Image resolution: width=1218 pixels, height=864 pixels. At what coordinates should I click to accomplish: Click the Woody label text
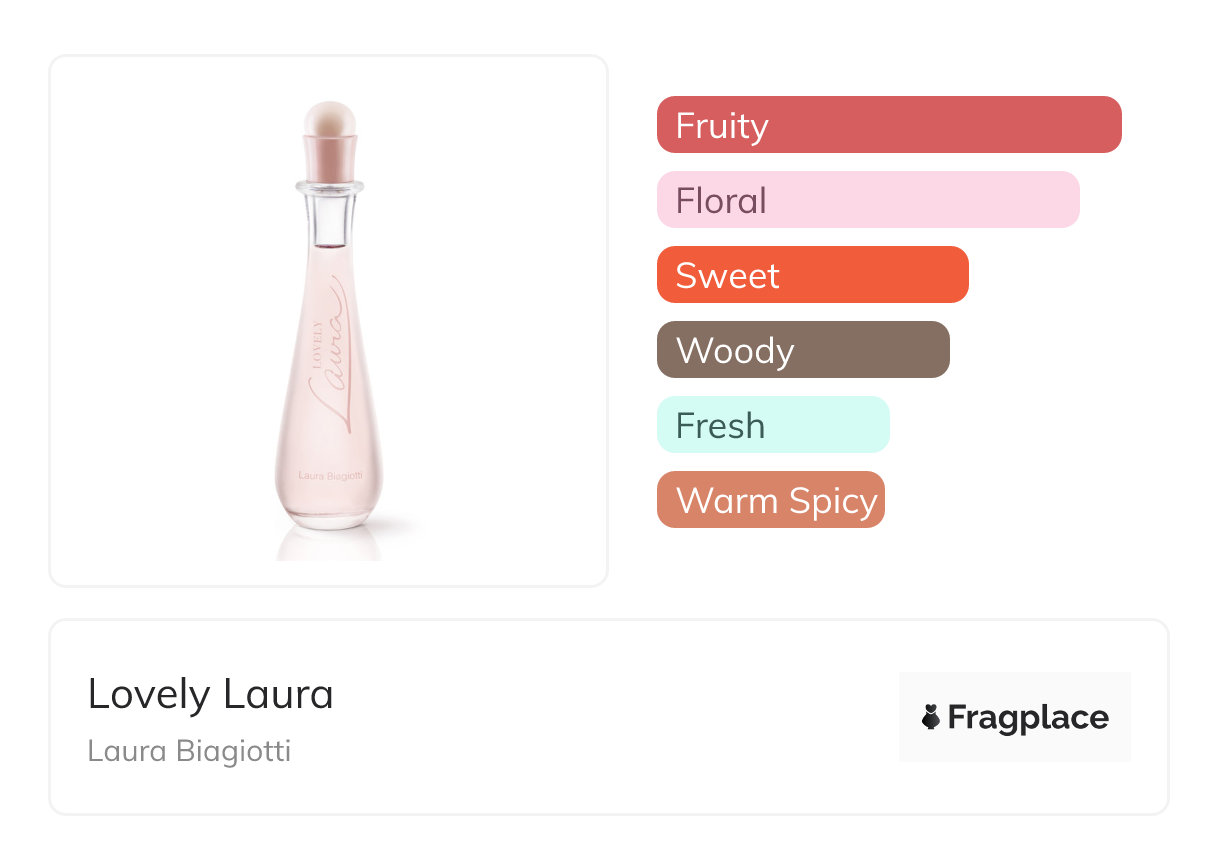tap(735, 351)
